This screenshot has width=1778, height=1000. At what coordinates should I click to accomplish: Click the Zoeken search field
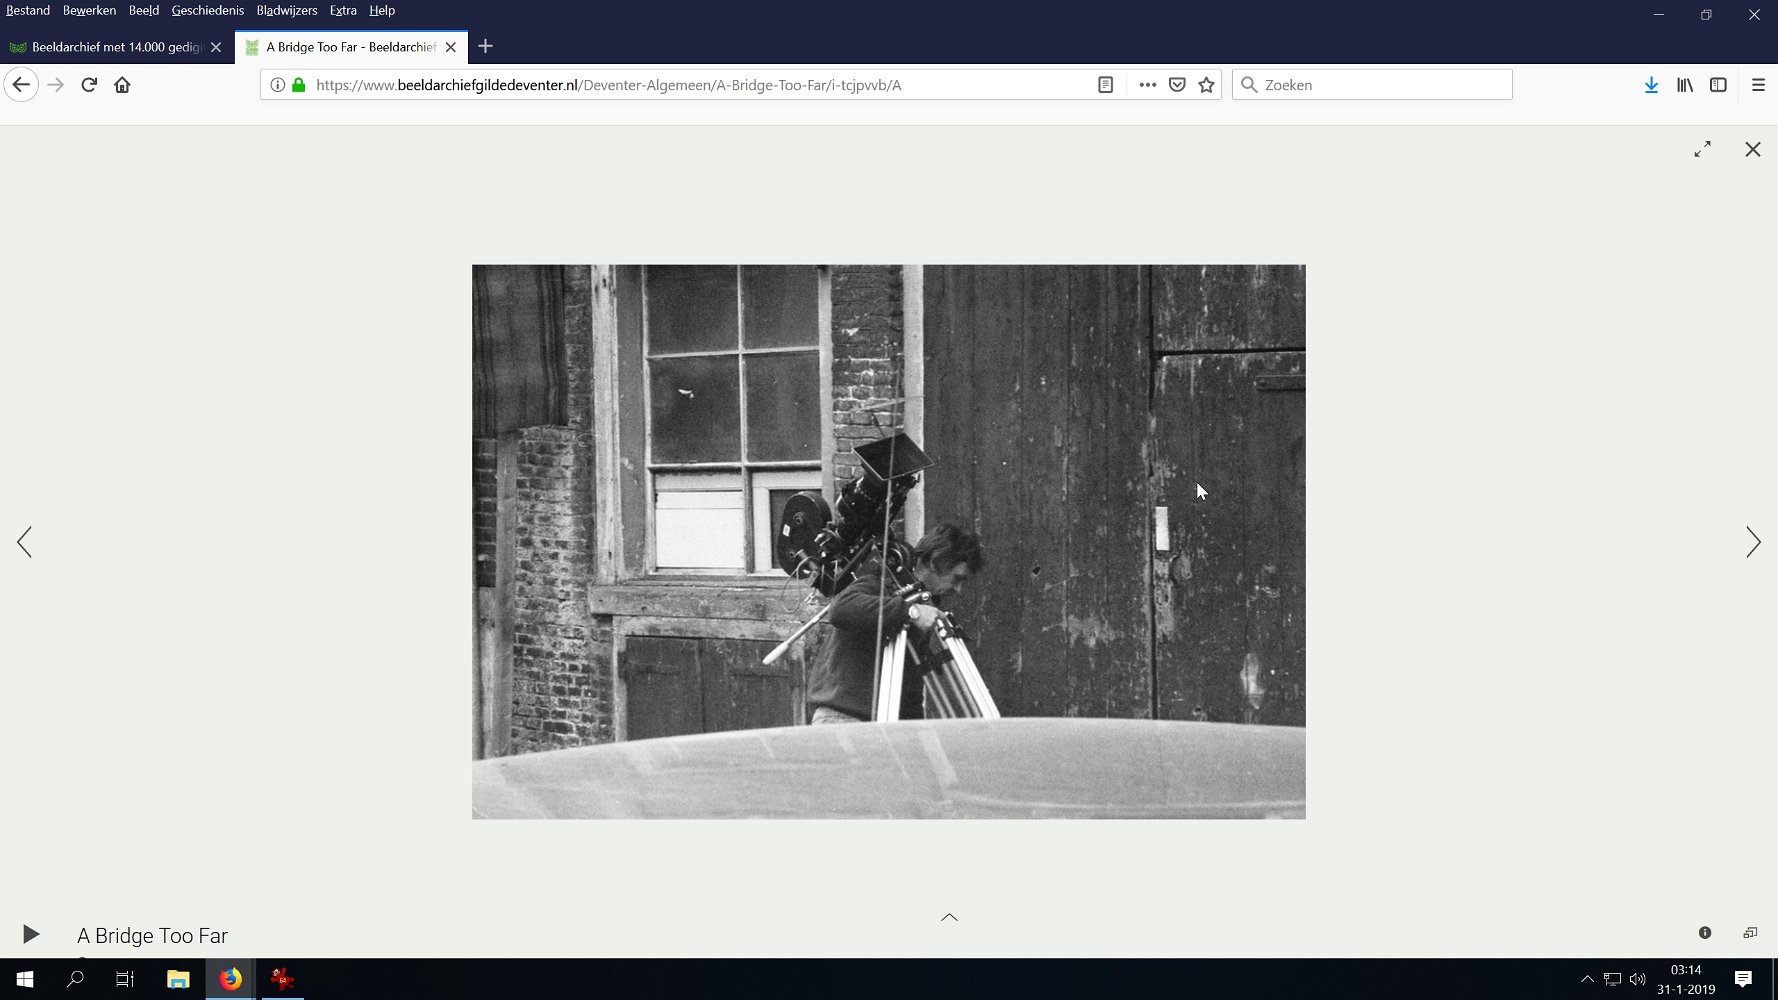point(1380,85)
